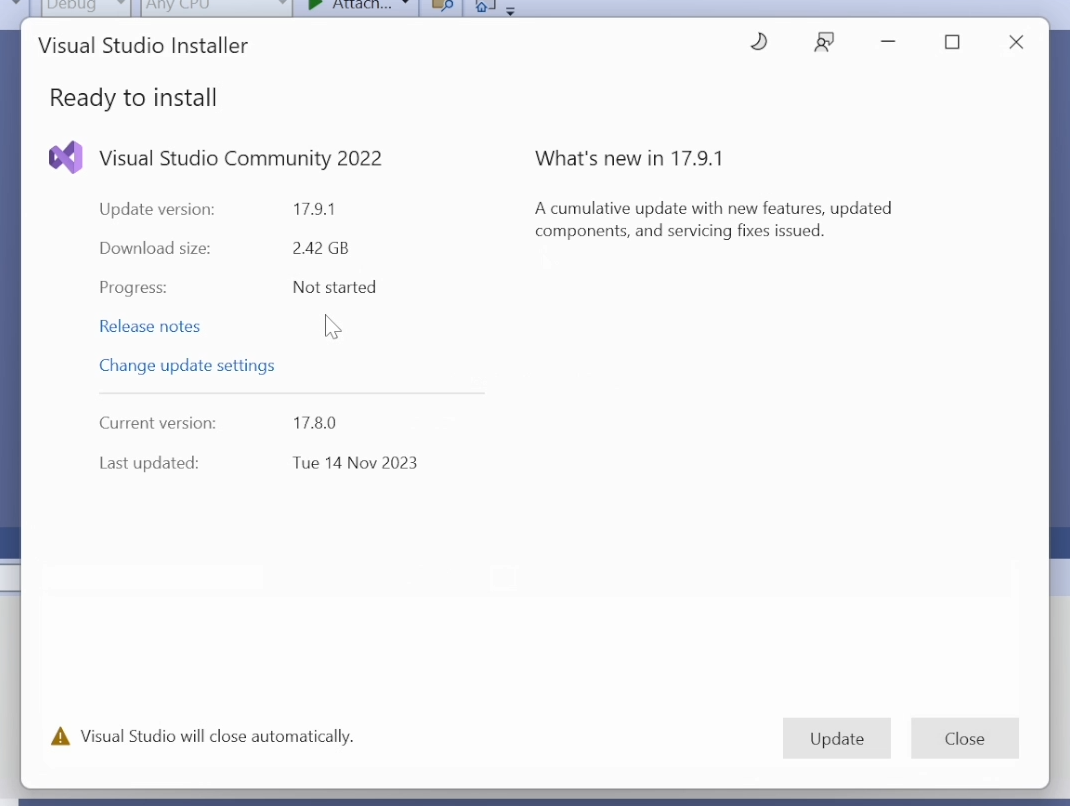The width and height of the screenshot is (1070, 806).
Task: Click the Close button at bottom
Action: (964, 738)
